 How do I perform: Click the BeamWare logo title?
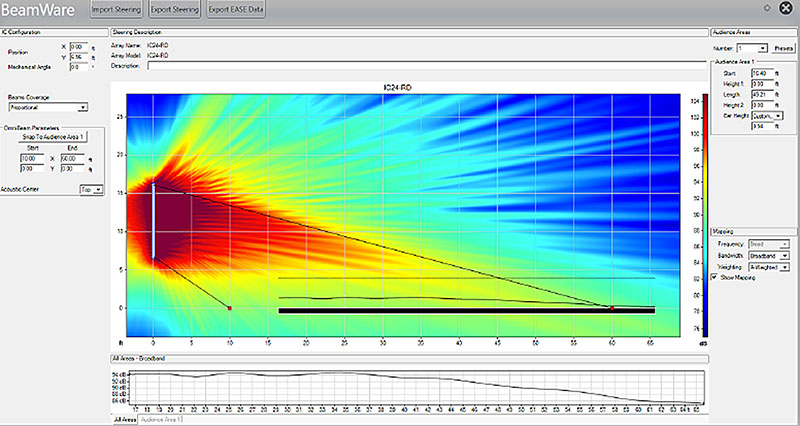click(x=38, y=10)
